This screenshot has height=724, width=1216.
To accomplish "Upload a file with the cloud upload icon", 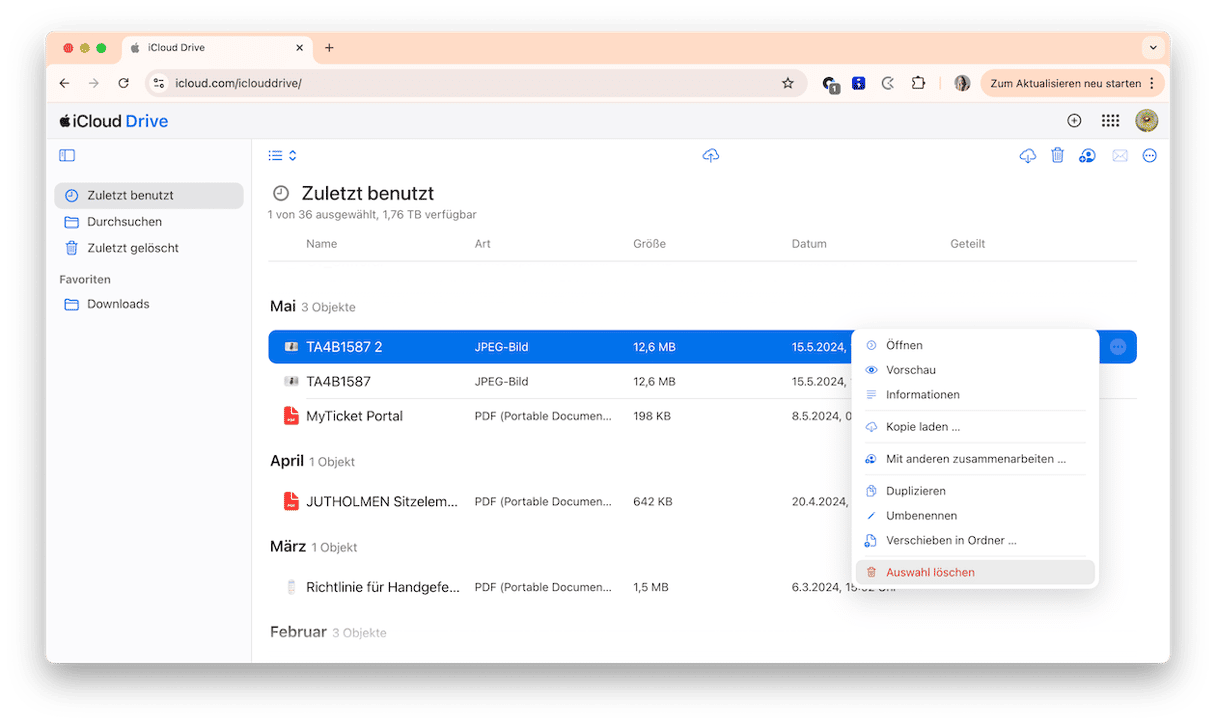I will [711, 155].
